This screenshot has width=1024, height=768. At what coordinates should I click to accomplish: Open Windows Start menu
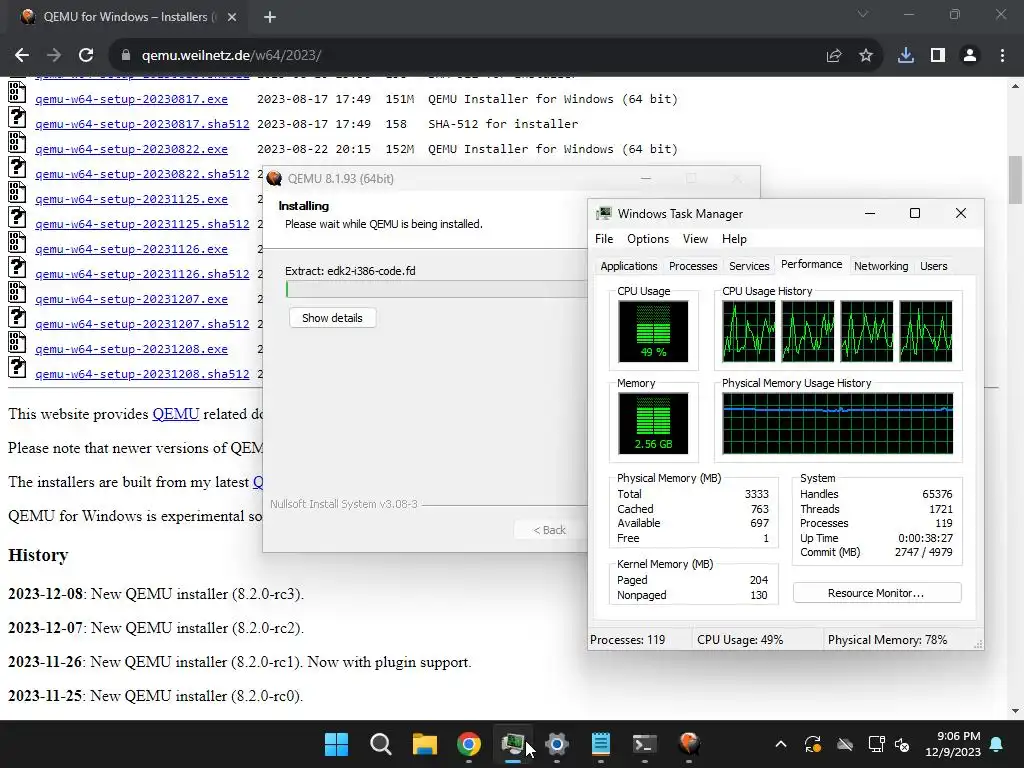point(336,744)
